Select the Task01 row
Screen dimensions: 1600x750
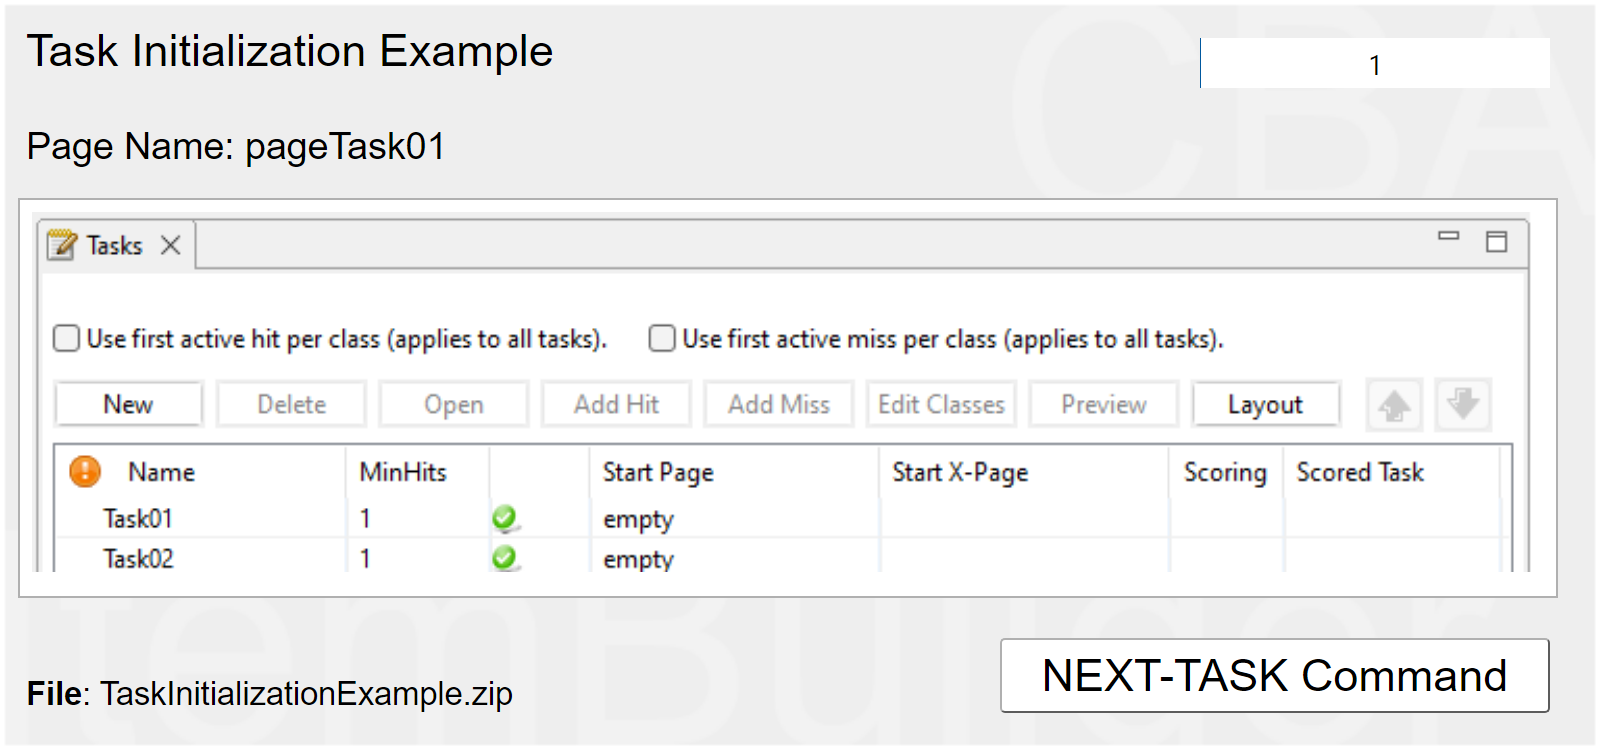pyautogui.click(x=138, y=519)
